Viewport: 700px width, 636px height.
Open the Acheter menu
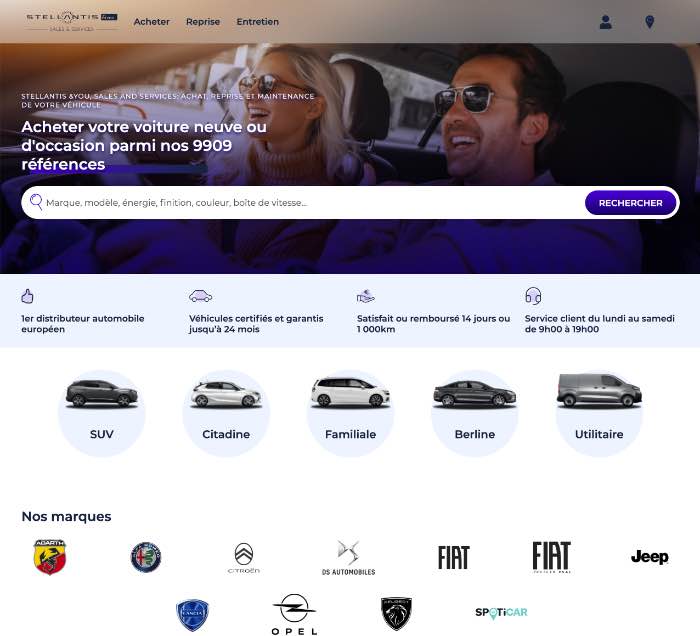(x=152, y=22)
